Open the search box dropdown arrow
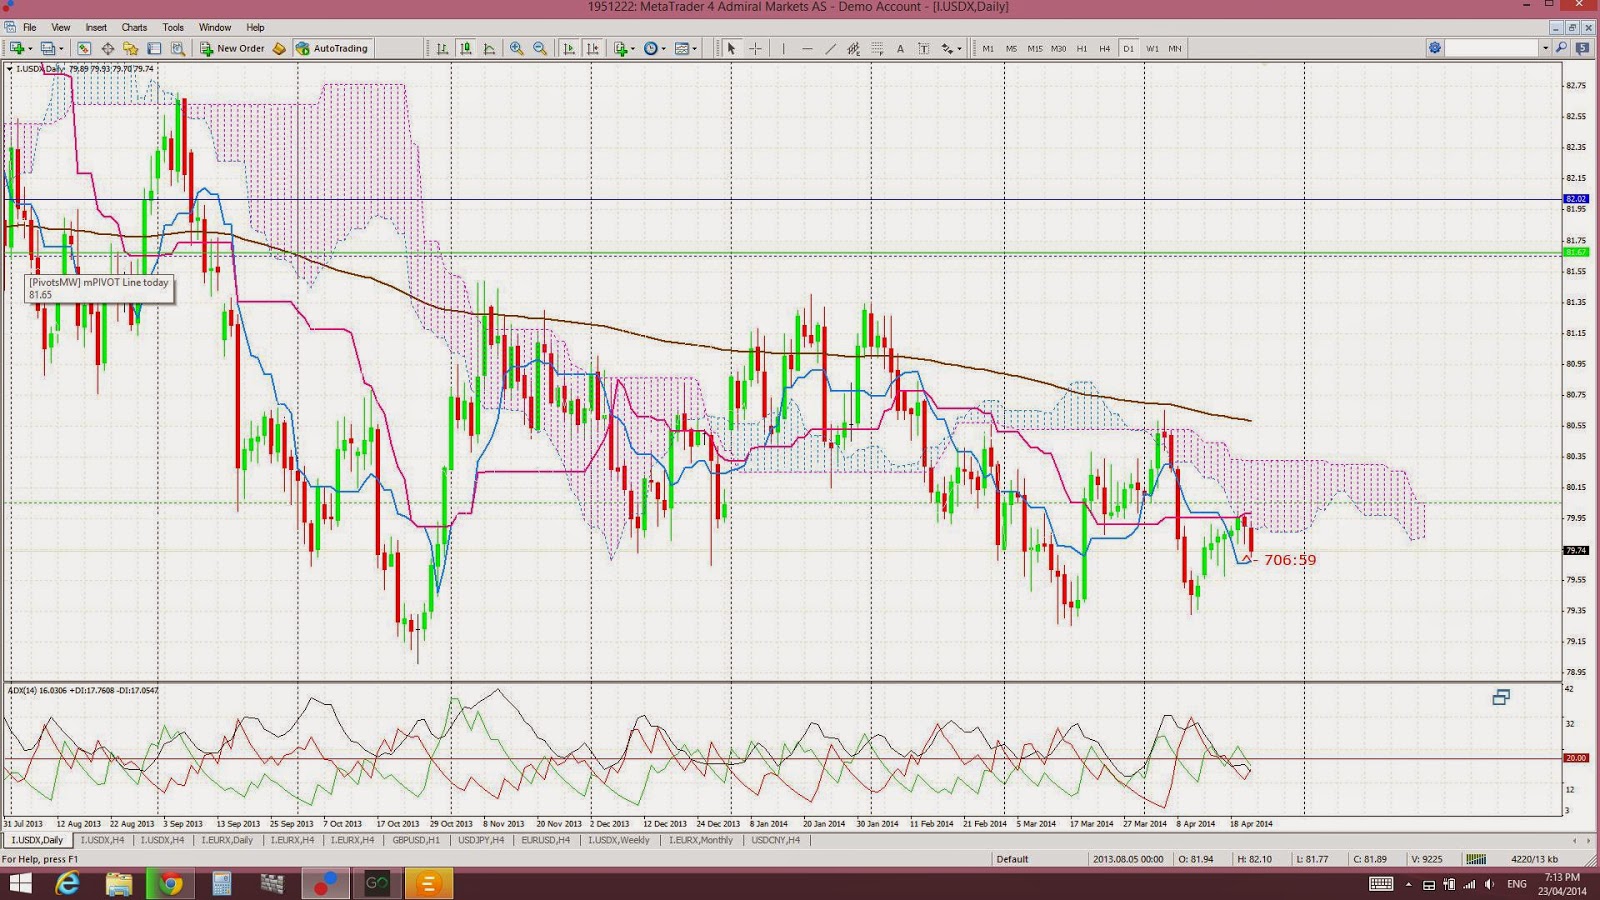The width and height of the screenshot is (1600, 900). point(1545,48)
